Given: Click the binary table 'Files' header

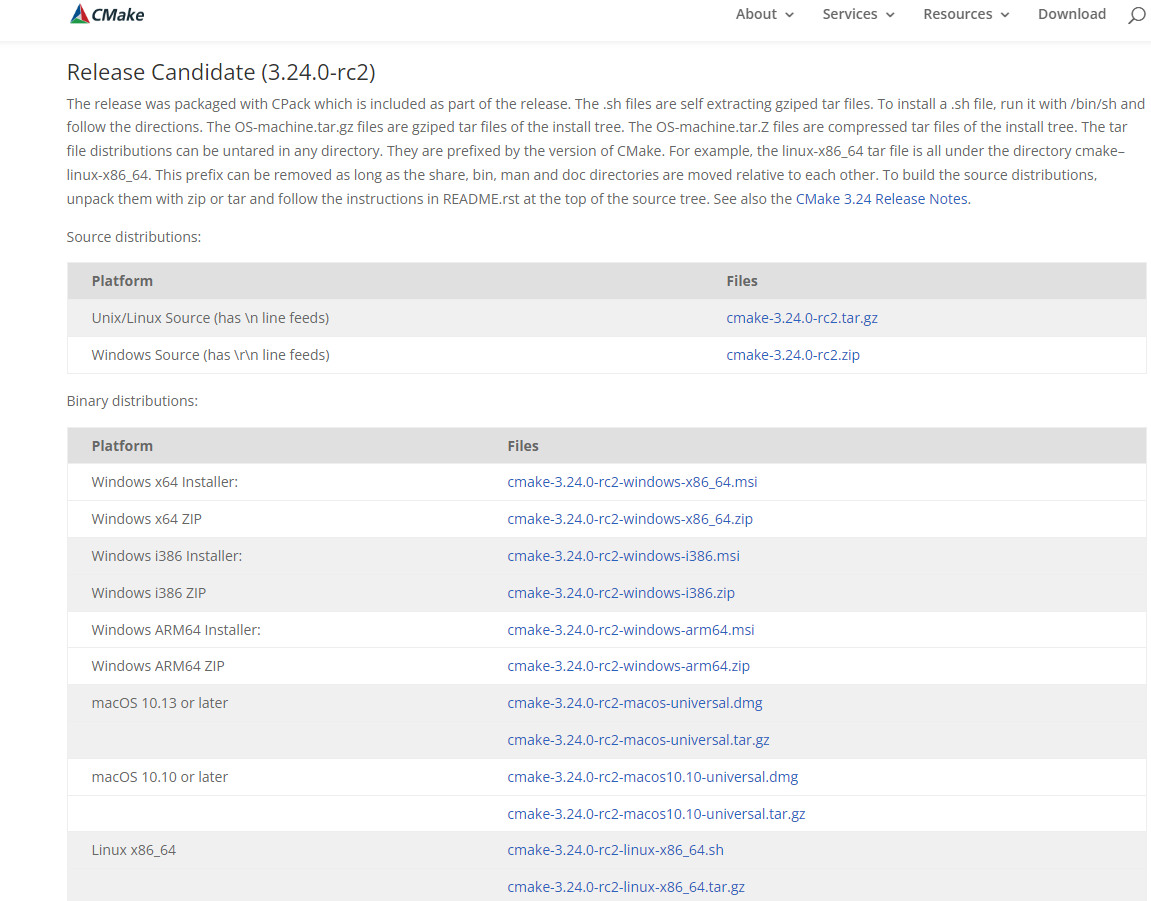Looking at the screenshot, I should coord(523,446).
